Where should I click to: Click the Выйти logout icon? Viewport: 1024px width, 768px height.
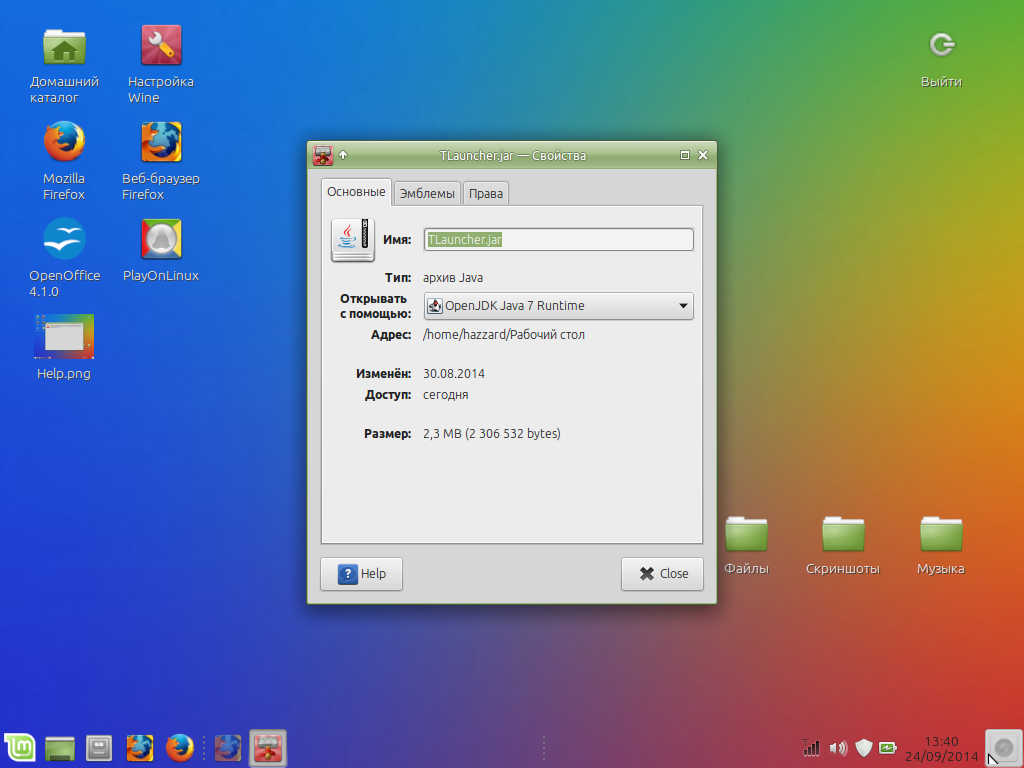click(941, 45)
